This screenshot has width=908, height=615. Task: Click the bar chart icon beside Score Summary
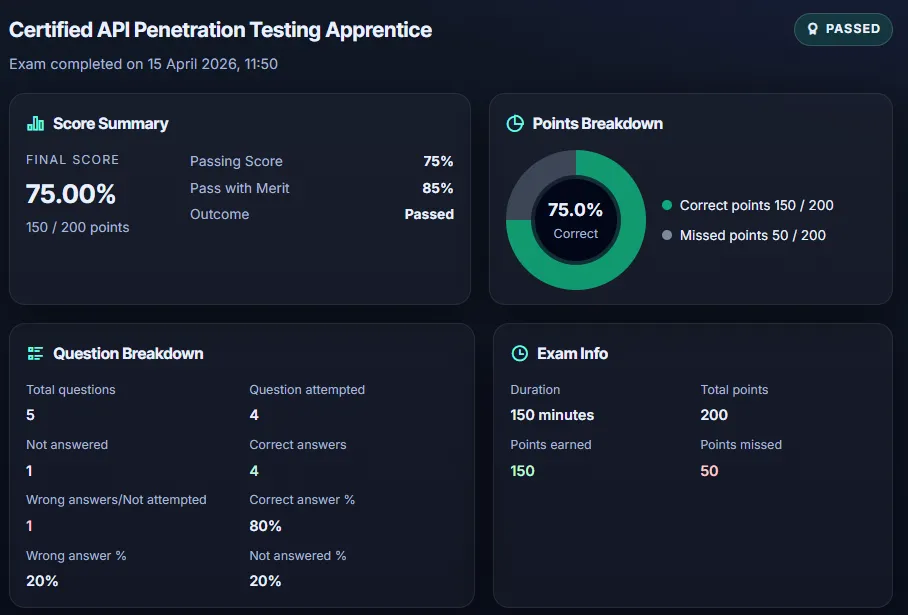[x=36, y=124]
